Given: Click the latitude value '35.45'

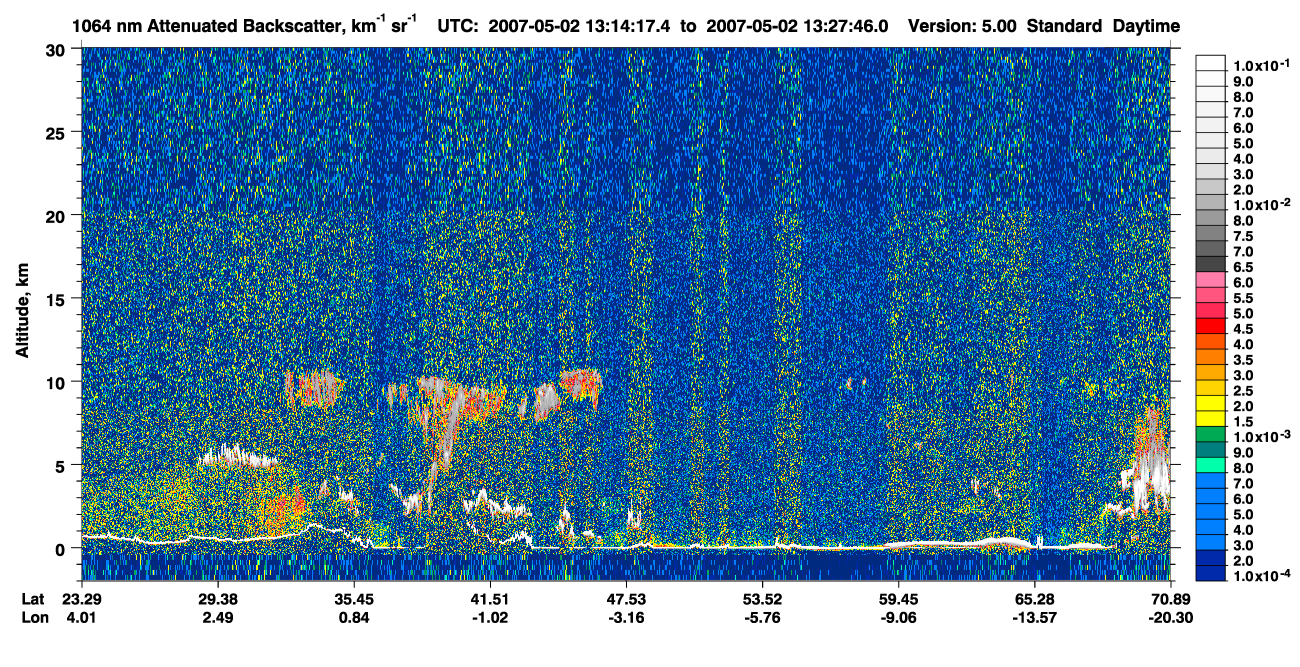Looking at the screenshot, I should tap(353, 599).
